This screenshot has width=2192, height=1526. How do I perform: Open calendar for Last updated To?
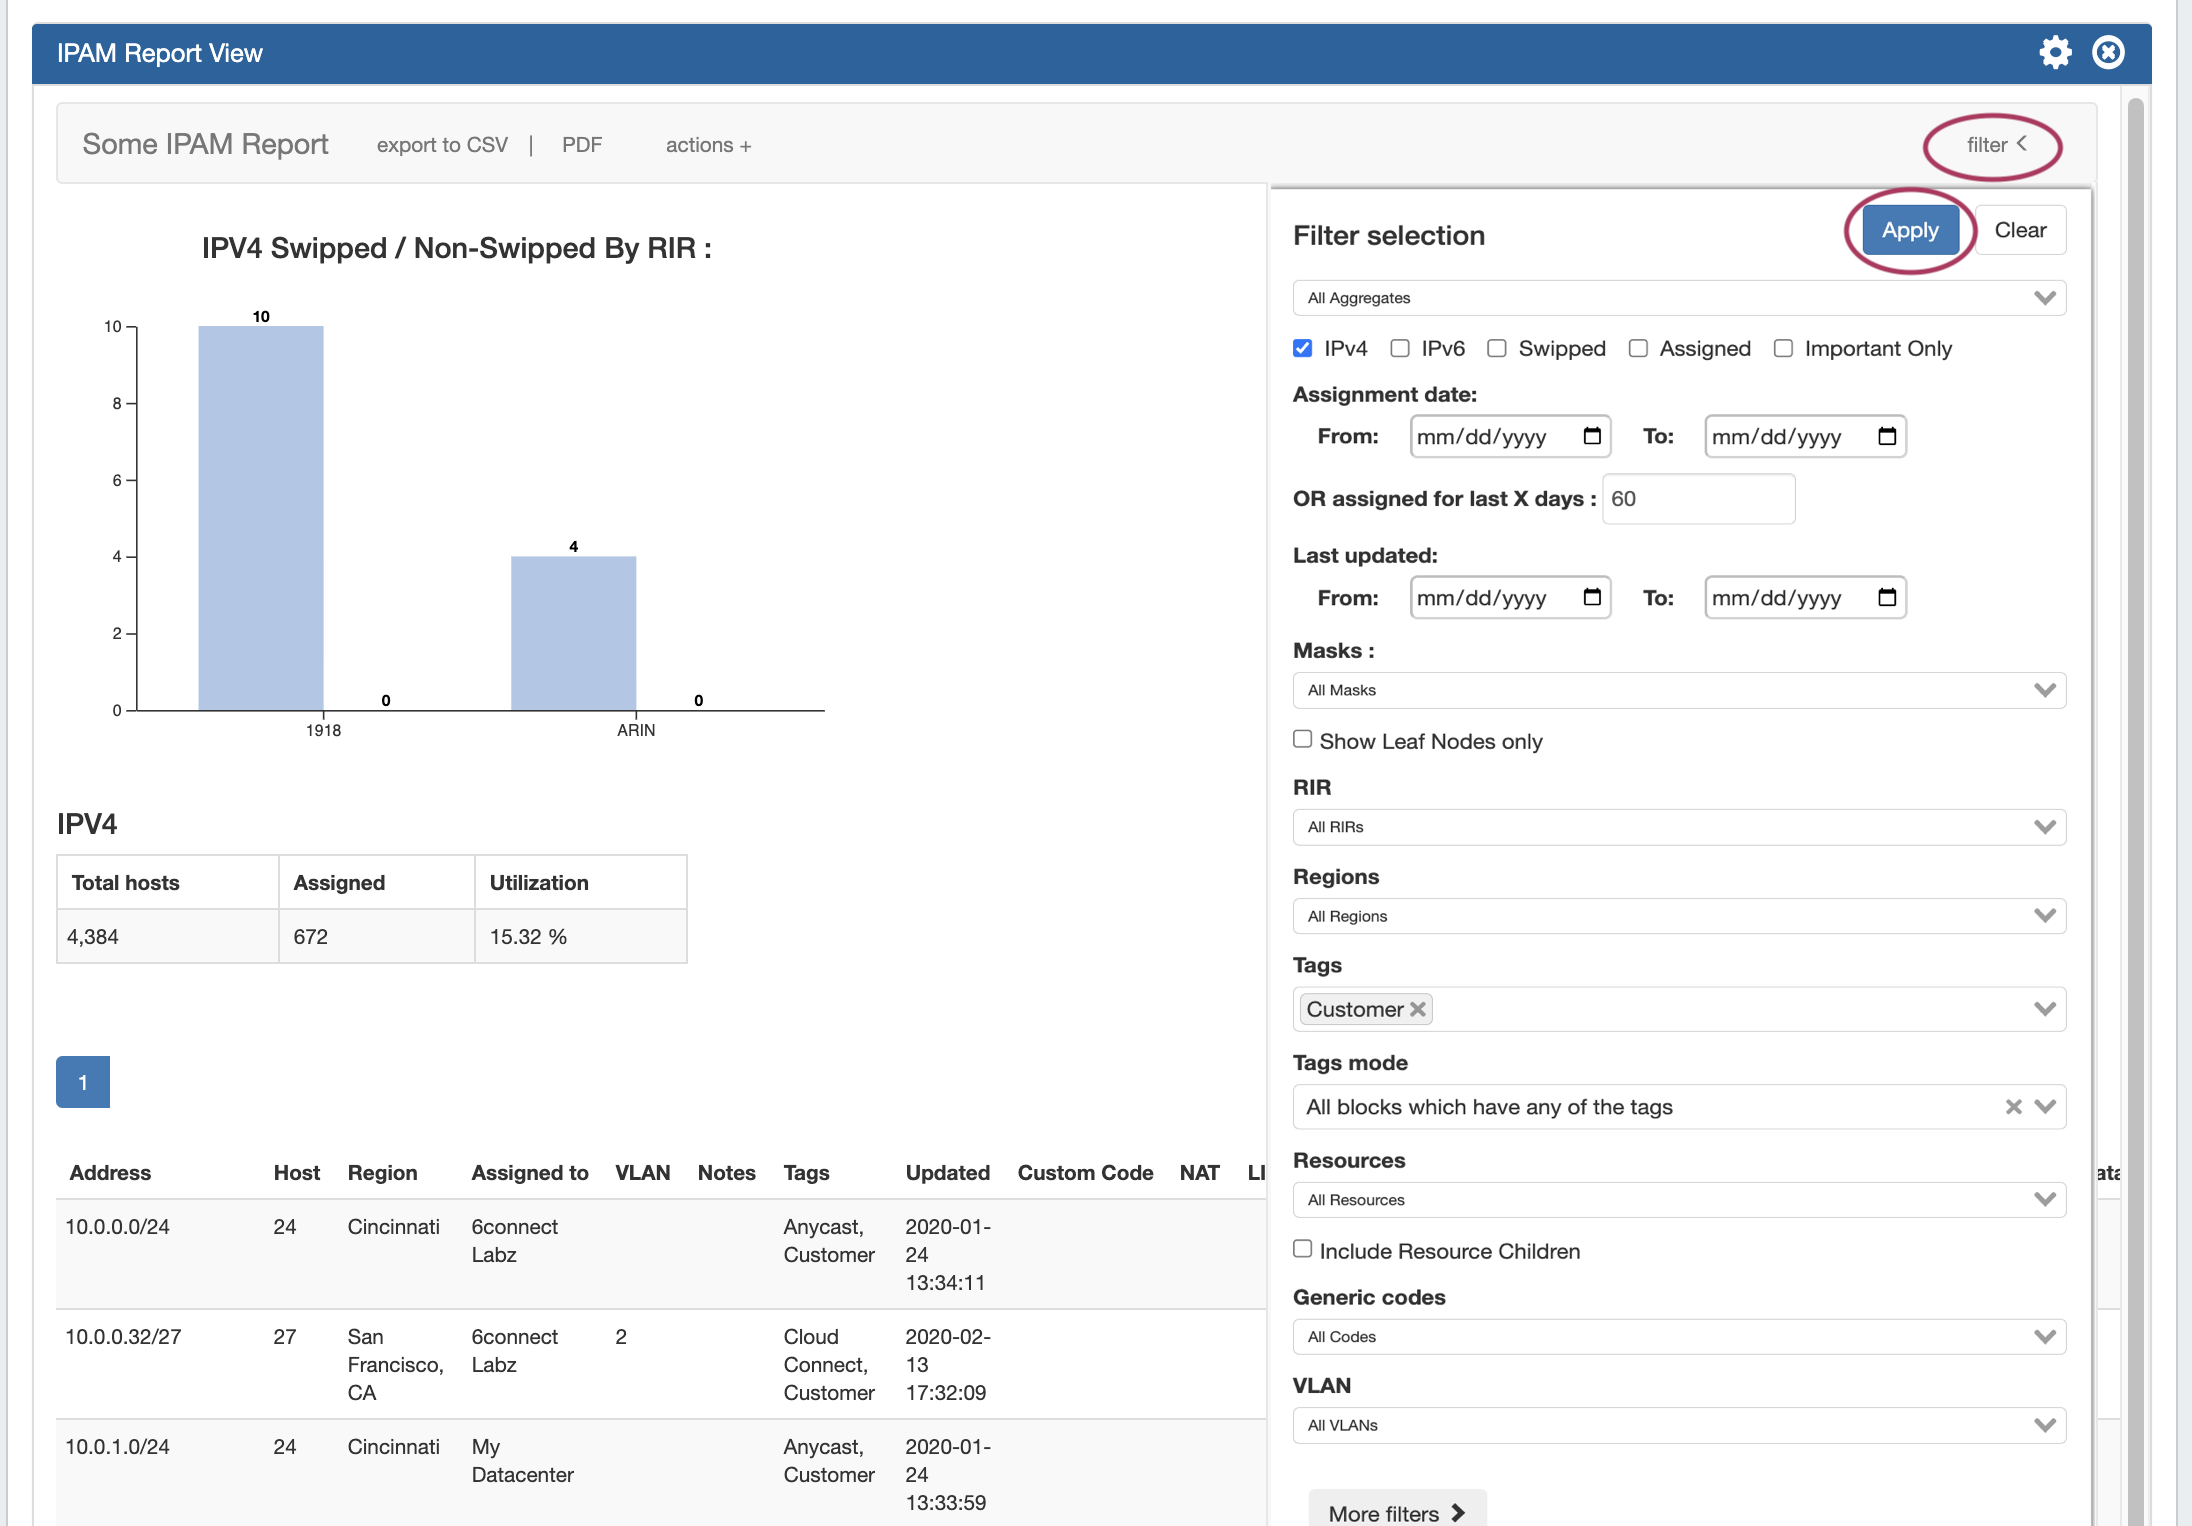point(1887,597)
